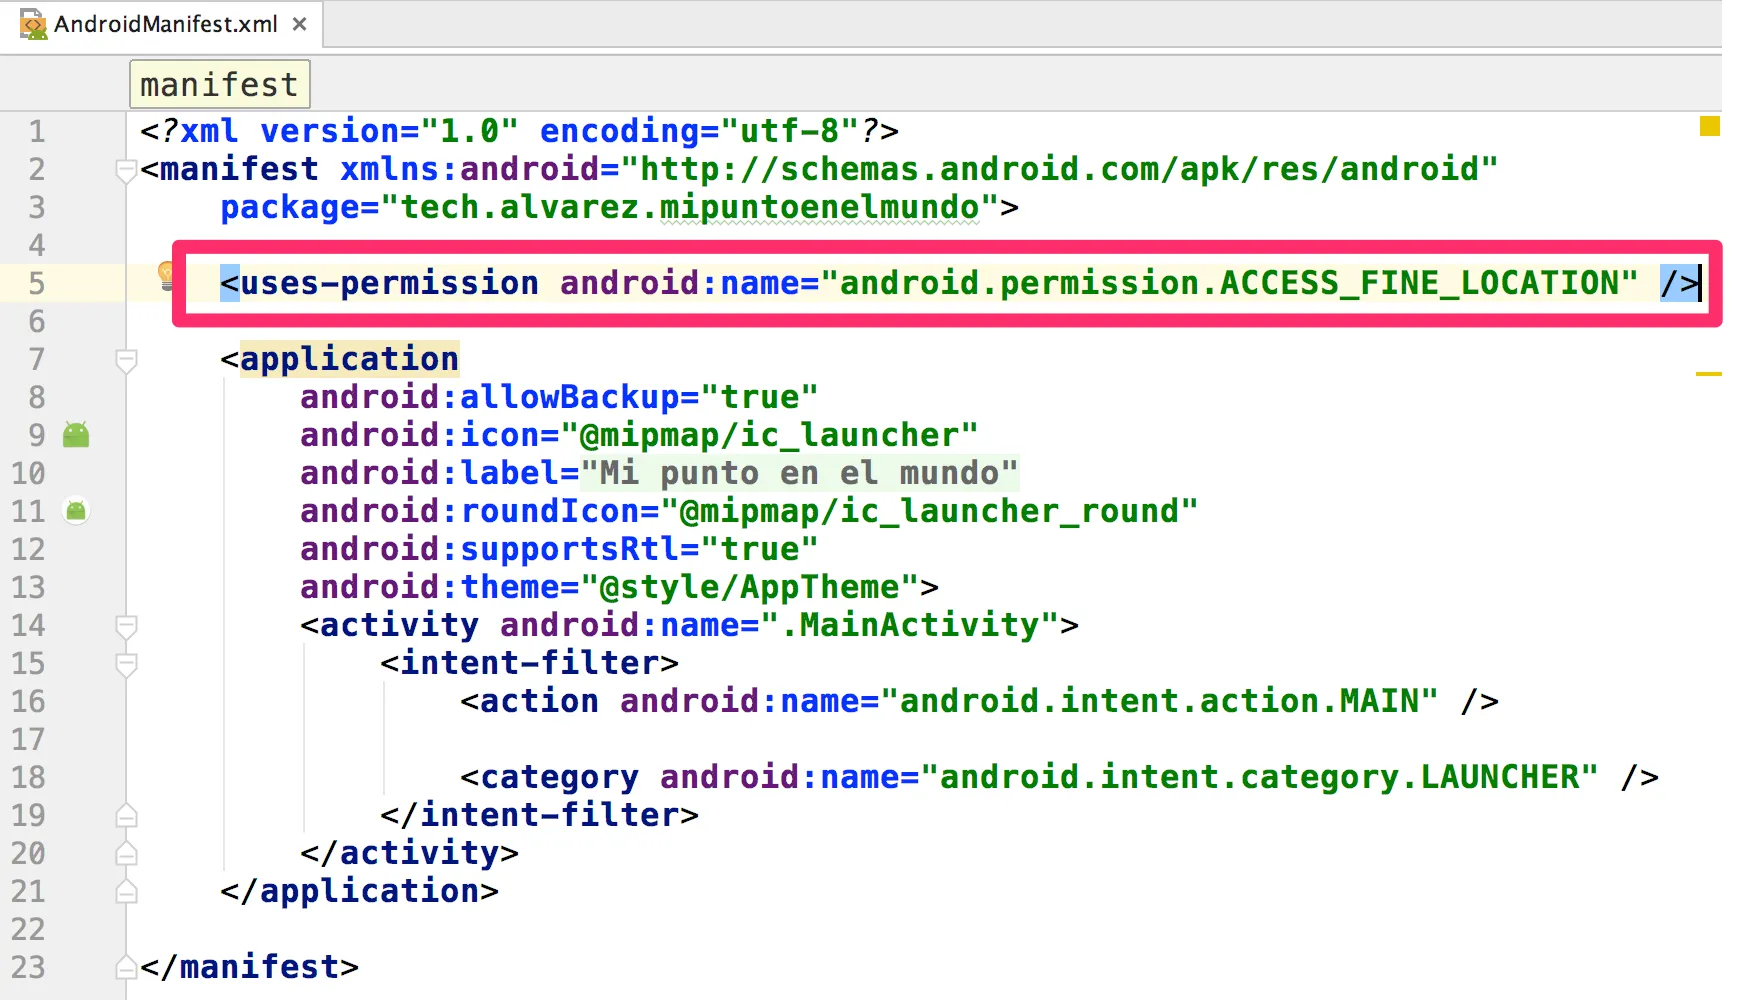Click the @mipmap/ic_launcher value
The height and width of the screenshot is (1000, 1764).
(x=769, y=435)
